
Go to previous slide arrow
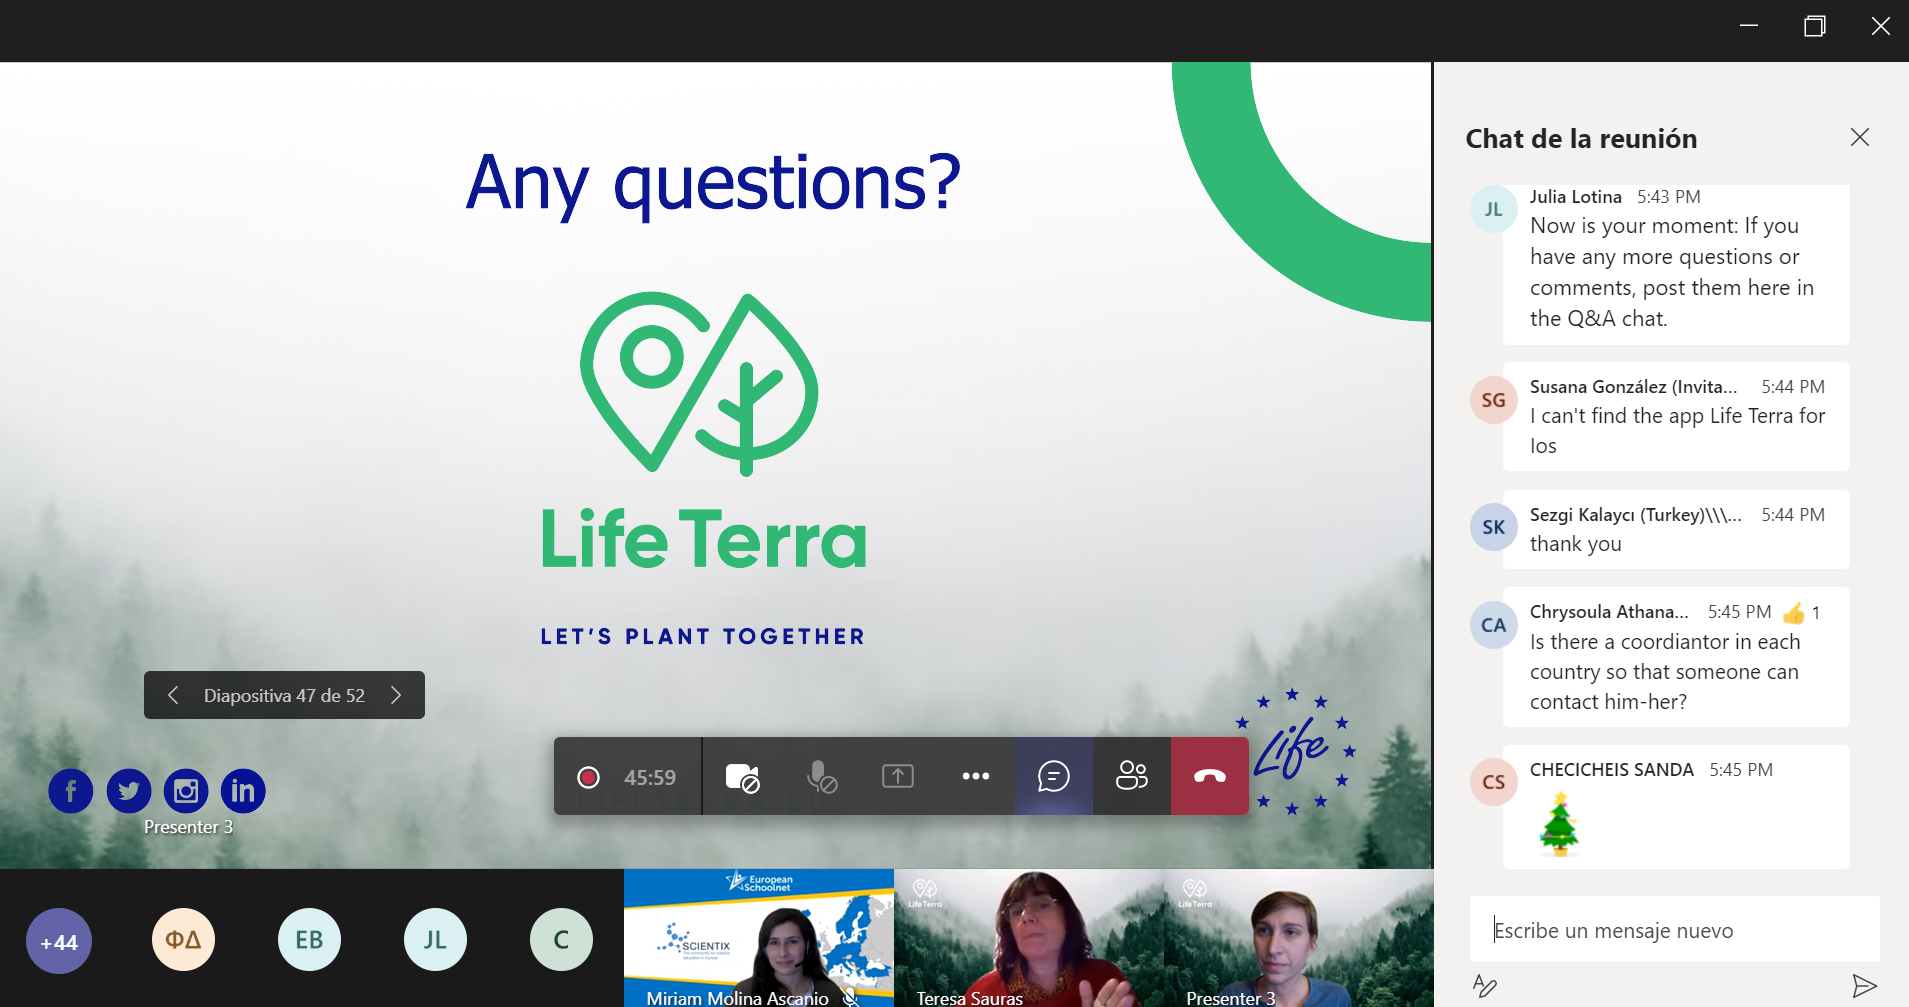[x=173, y=695]
